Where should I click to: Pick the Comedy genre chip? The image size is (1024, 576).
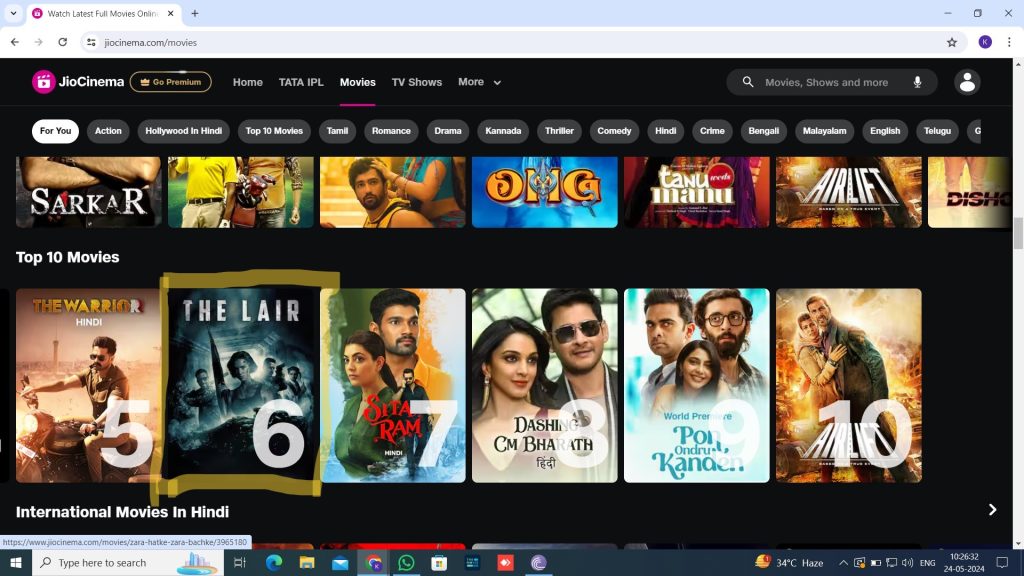pyautogui.click(x=614, y=131)
